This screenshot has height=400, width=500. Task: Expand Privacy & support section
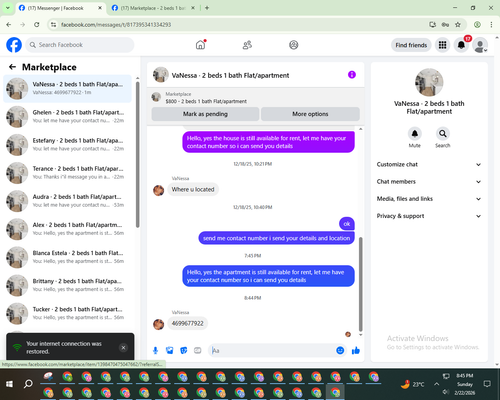pyautogui.click(x=429, y=216)
